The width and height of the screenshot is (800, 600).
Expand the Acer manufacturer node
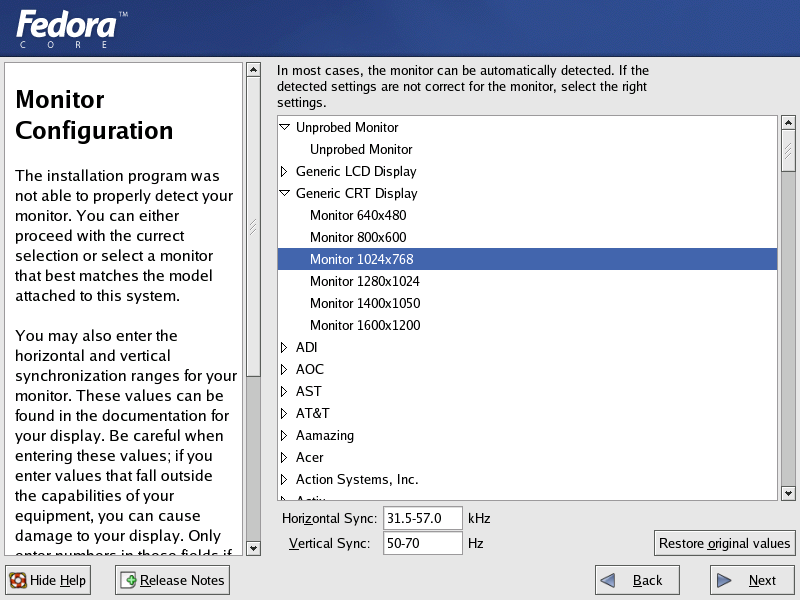284,457
